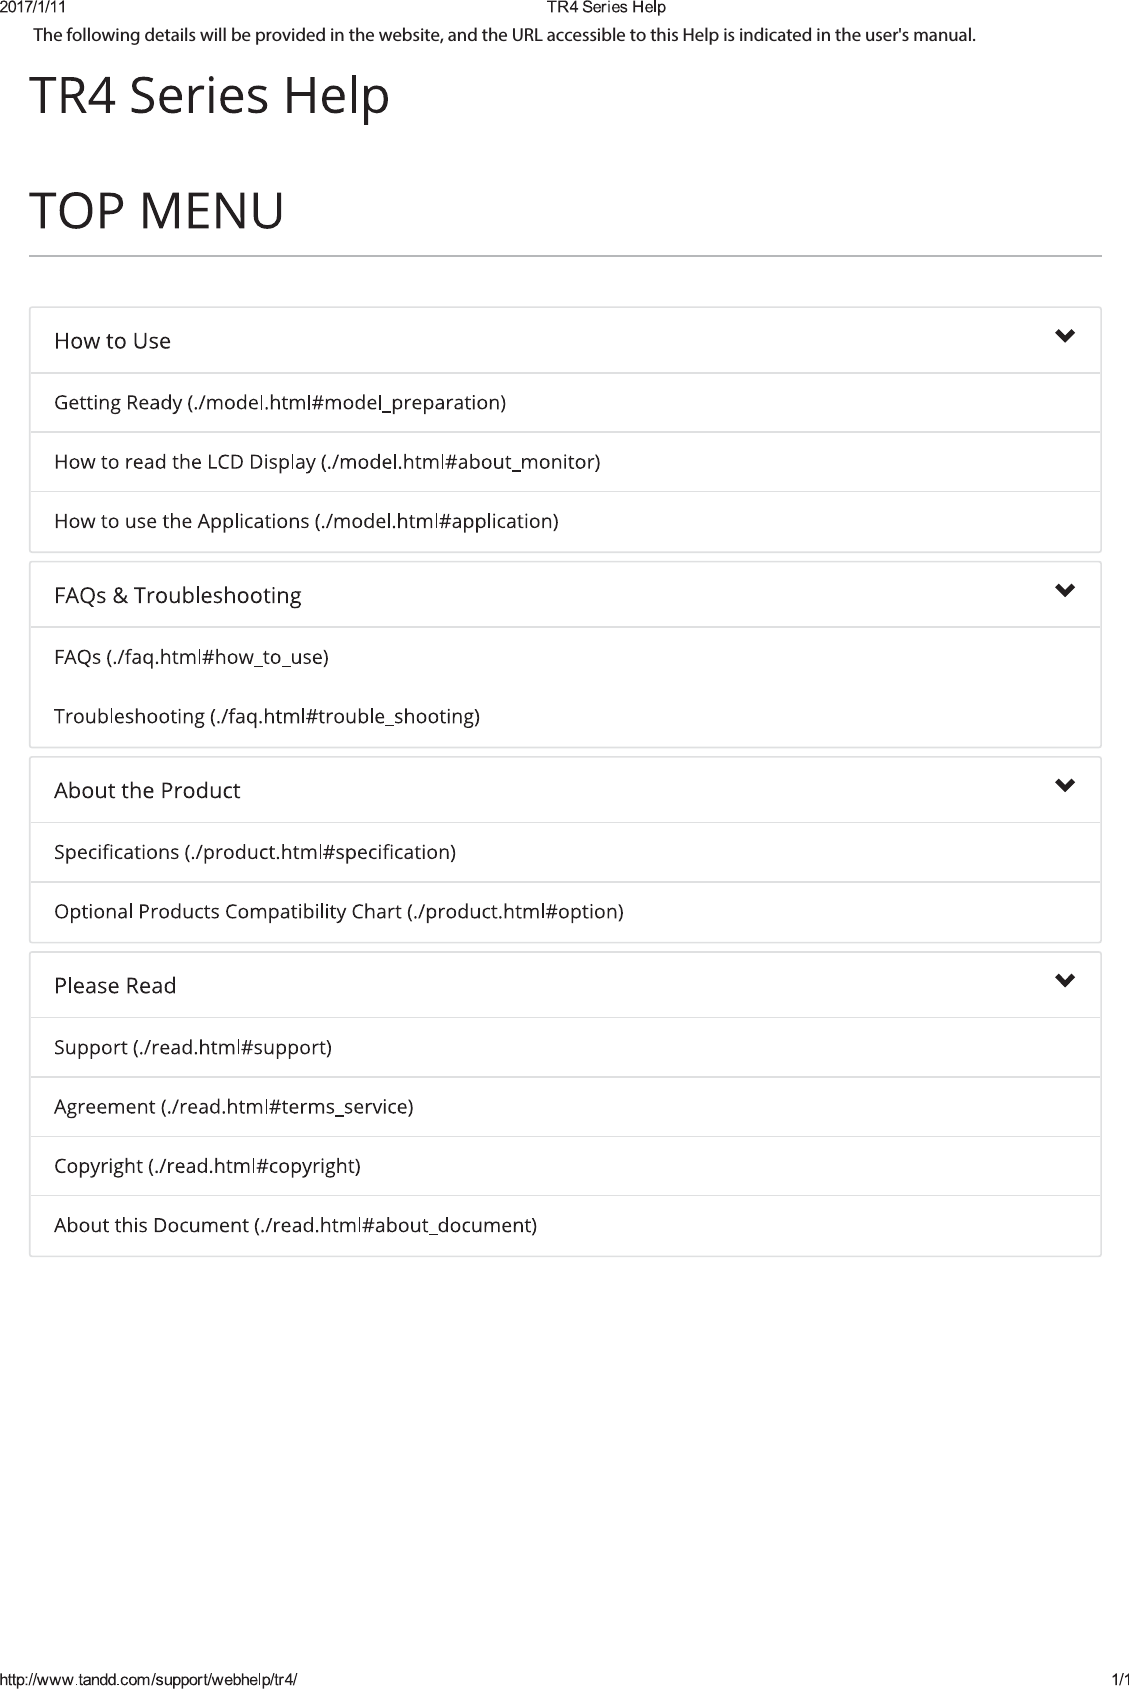This screenshot has height=1689, width=1129.
Task: Open How to read the LCD Display
Action: pos(326,462)
